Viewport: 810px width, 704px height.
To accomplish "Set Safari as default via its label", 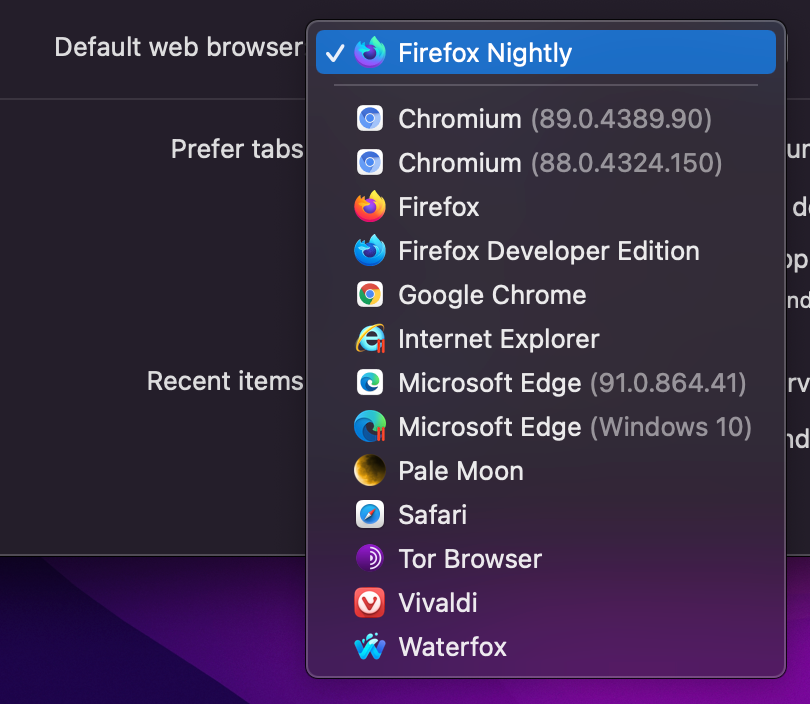I will tap(432, 515).
